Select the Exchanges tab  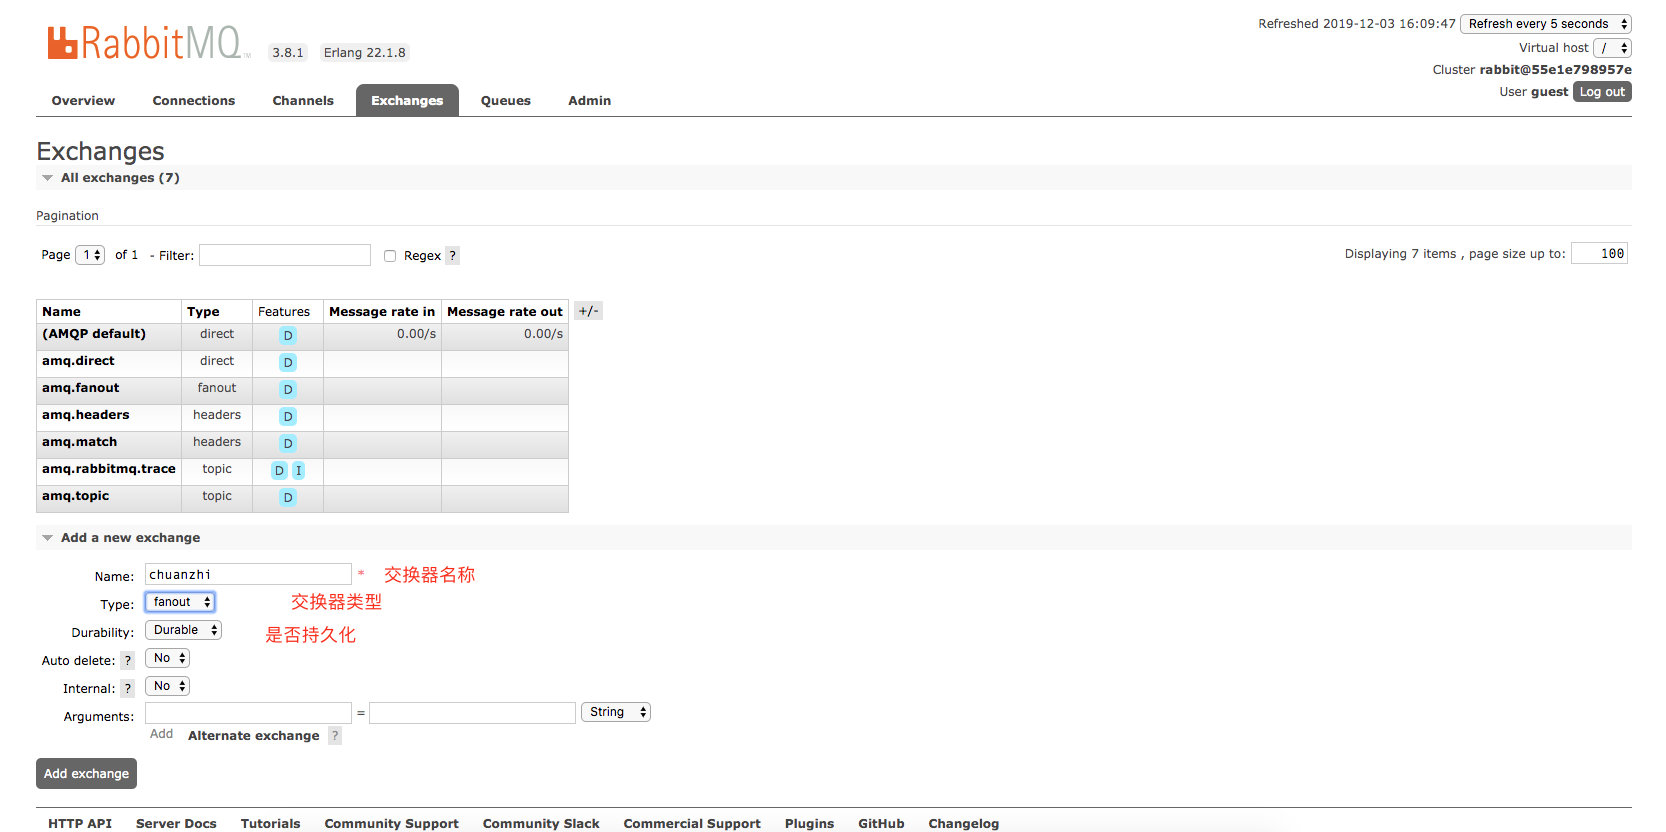click(x=407, y=100)
